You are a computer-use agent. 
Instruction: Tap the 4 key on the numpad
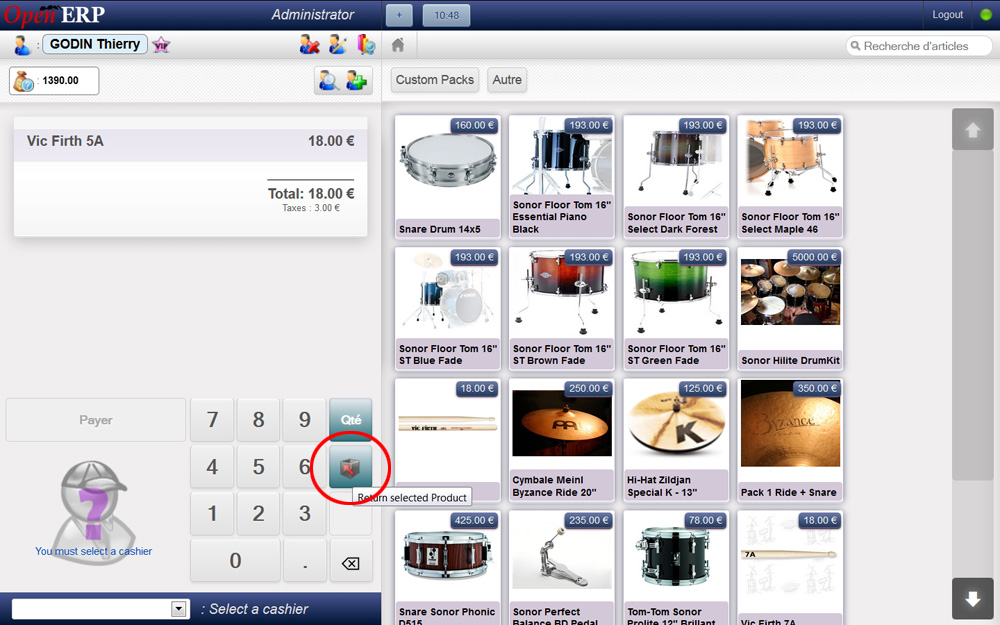pos(212,467)
